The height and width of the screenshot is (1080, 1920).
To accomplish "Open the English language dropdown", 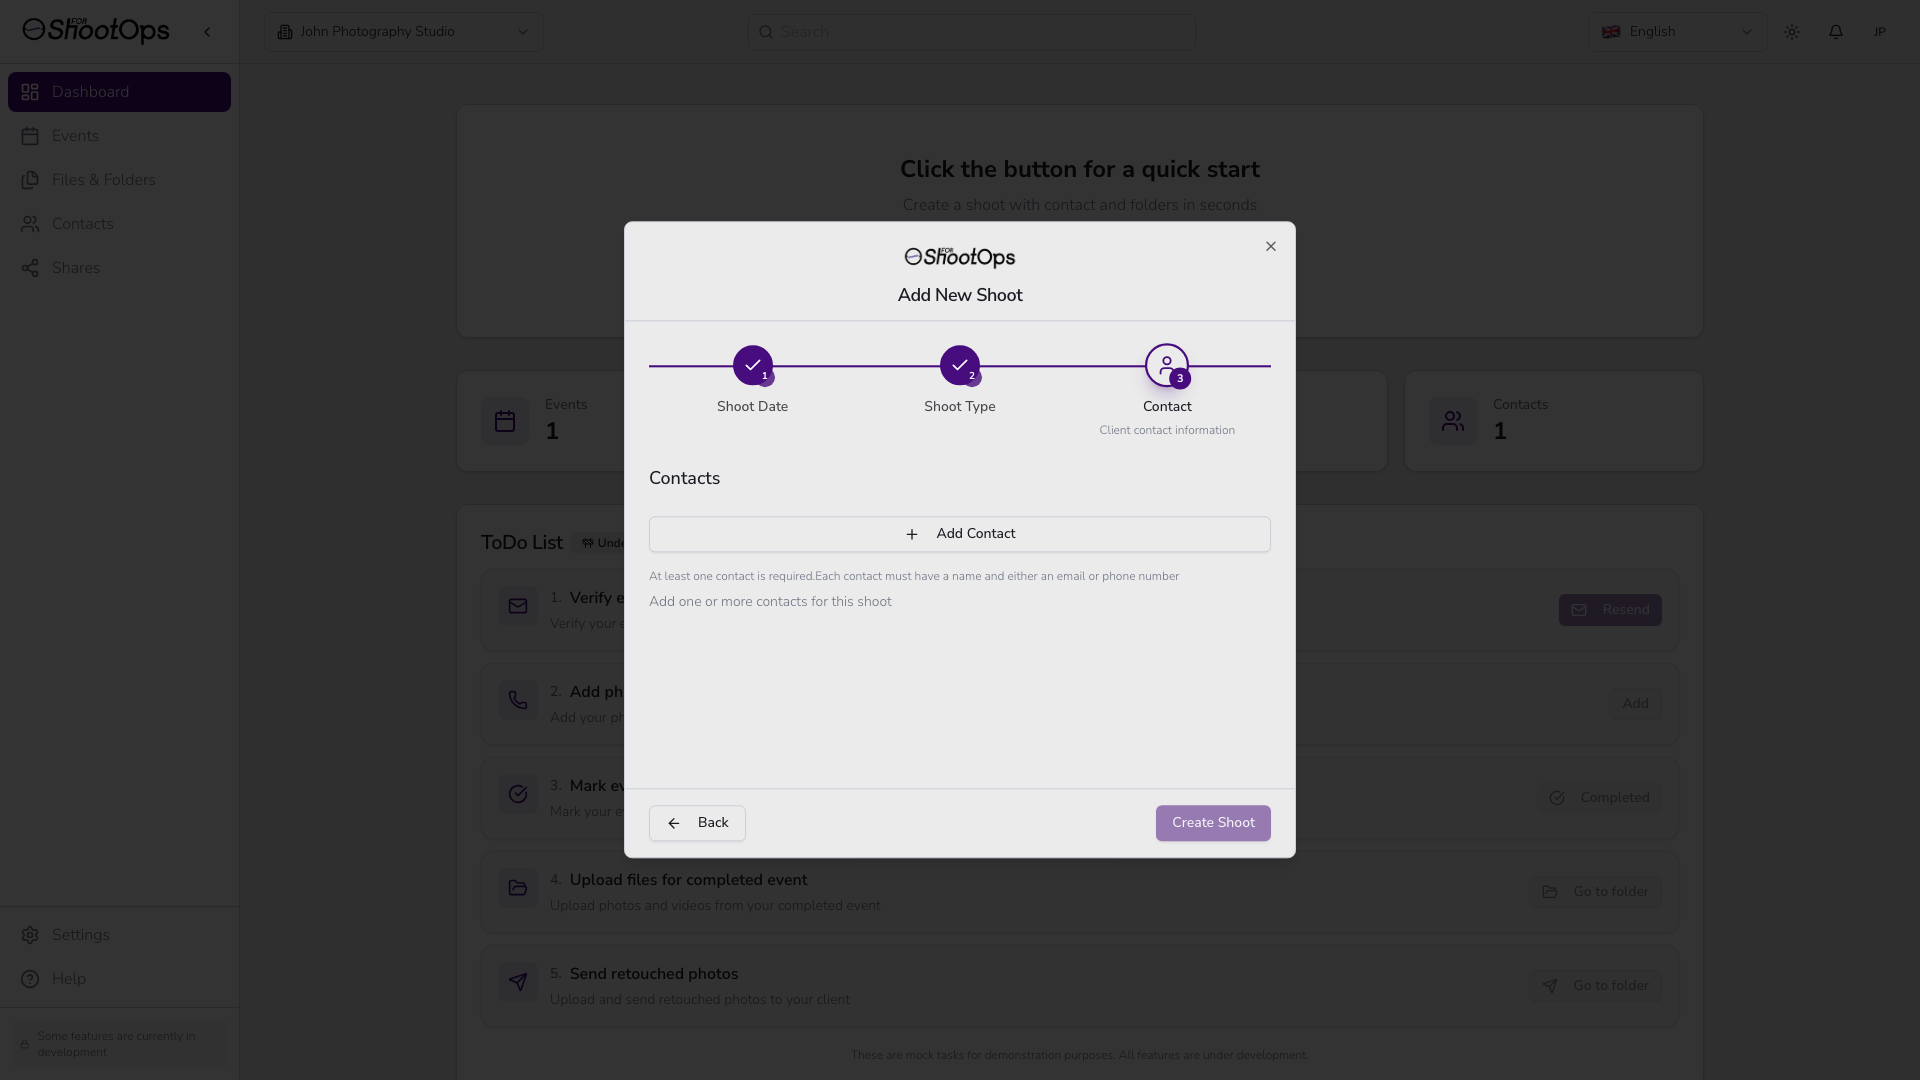I will click(1676, 32).
